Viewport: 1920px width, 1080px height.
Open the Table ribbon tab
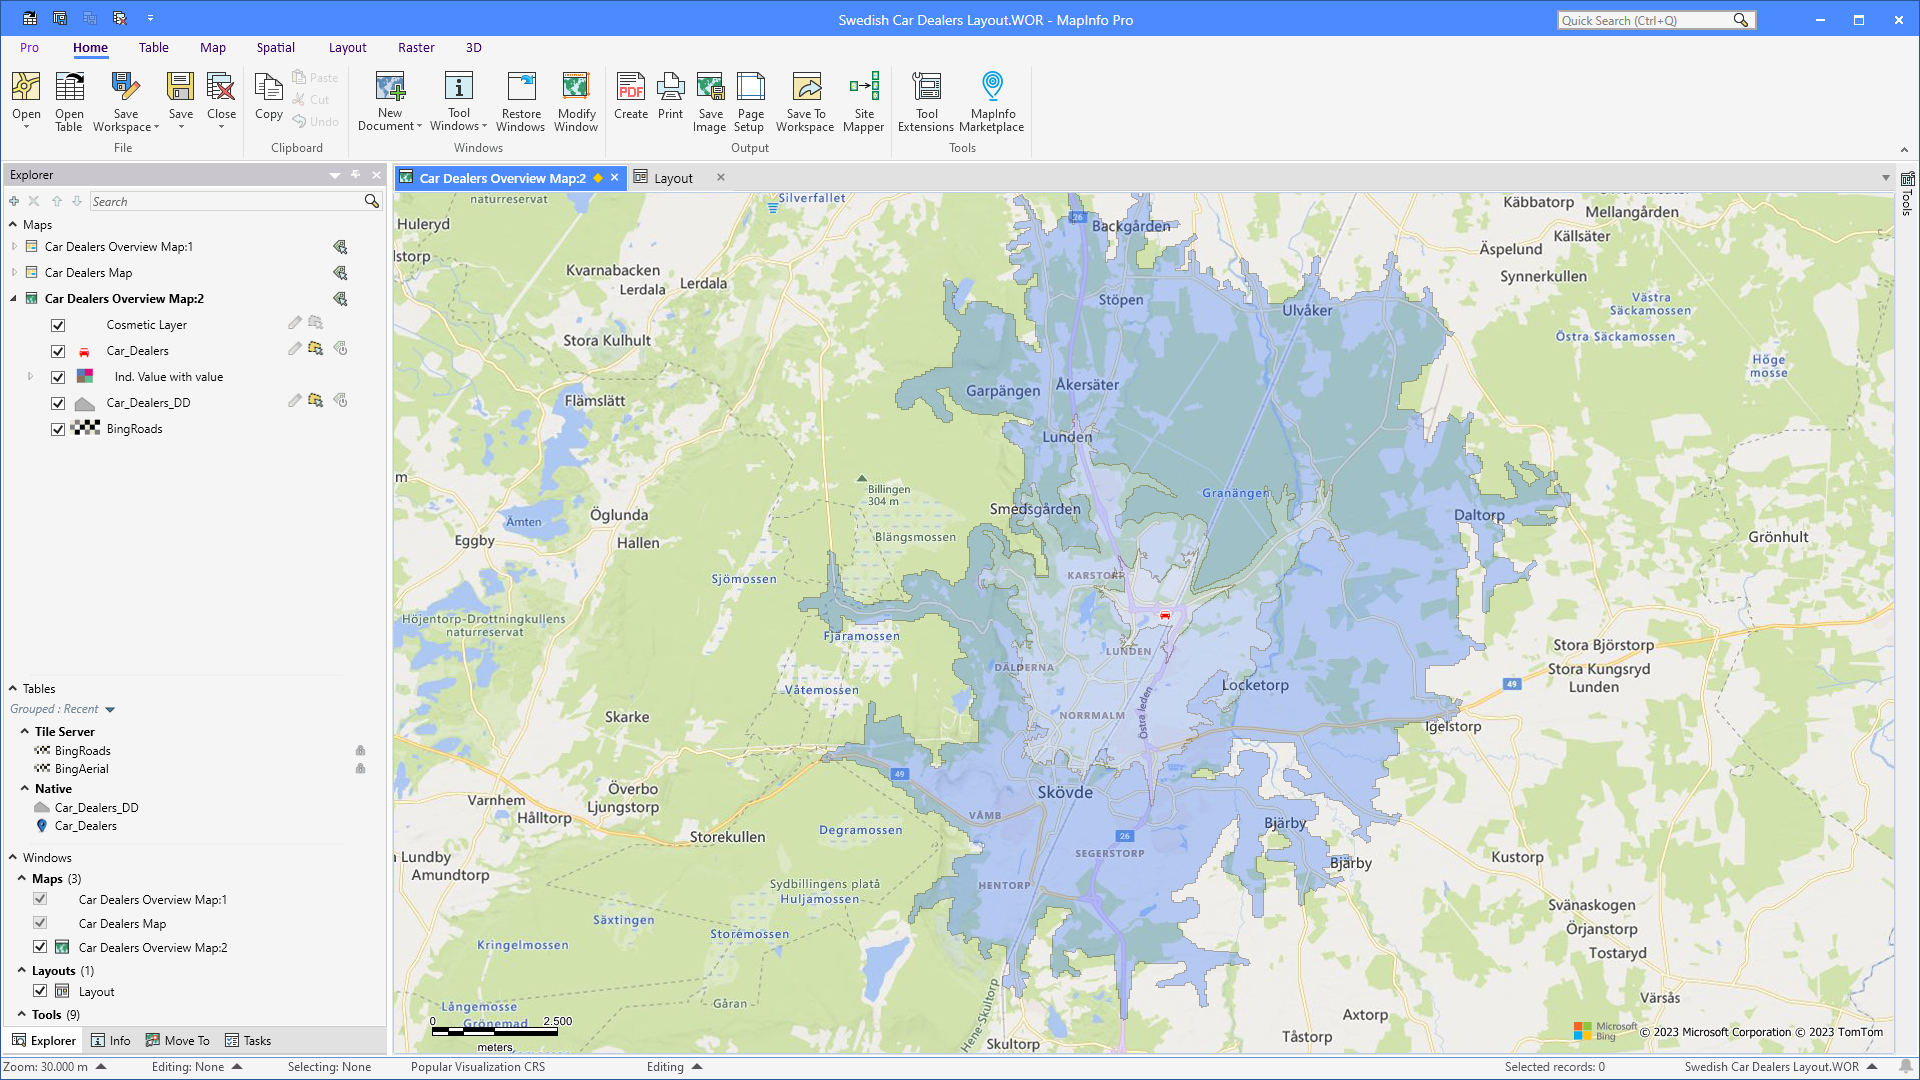153,47
